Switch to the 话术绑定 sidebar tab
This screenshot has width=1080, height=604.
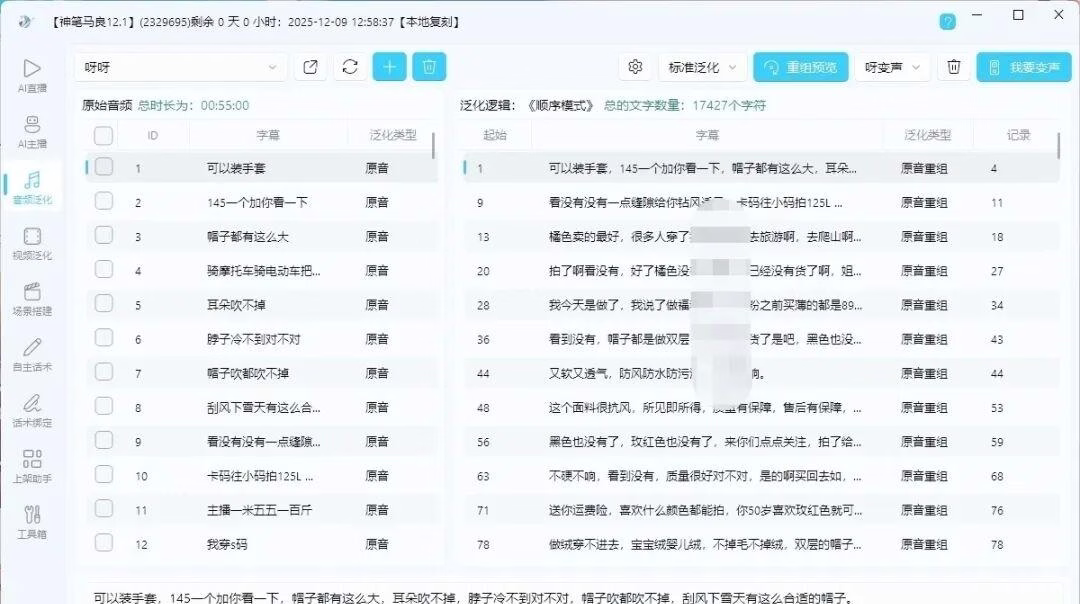pos(32,410)
